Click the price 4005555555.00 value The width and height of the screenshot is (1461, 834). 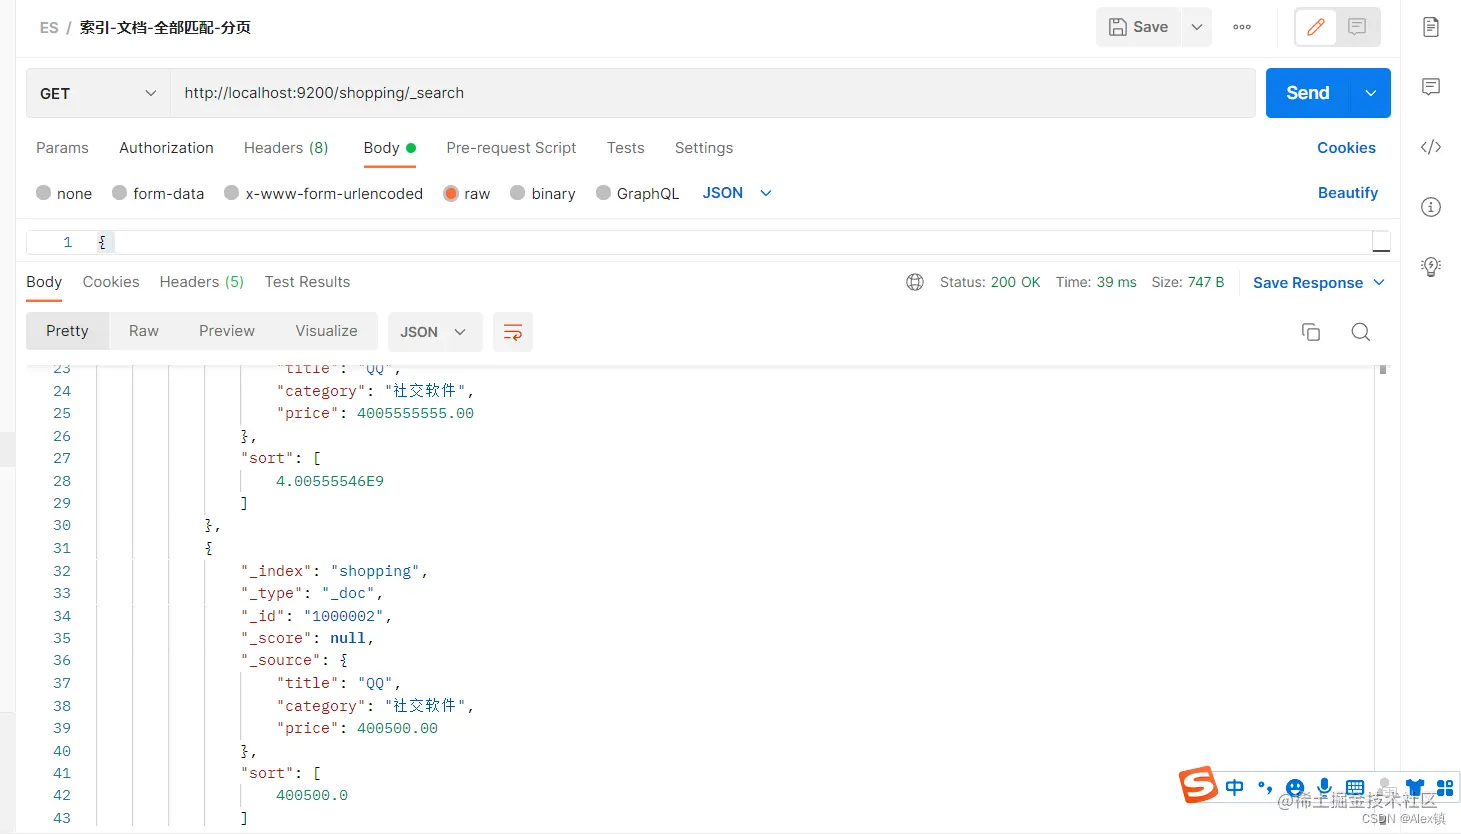click(x=415, y=413)
